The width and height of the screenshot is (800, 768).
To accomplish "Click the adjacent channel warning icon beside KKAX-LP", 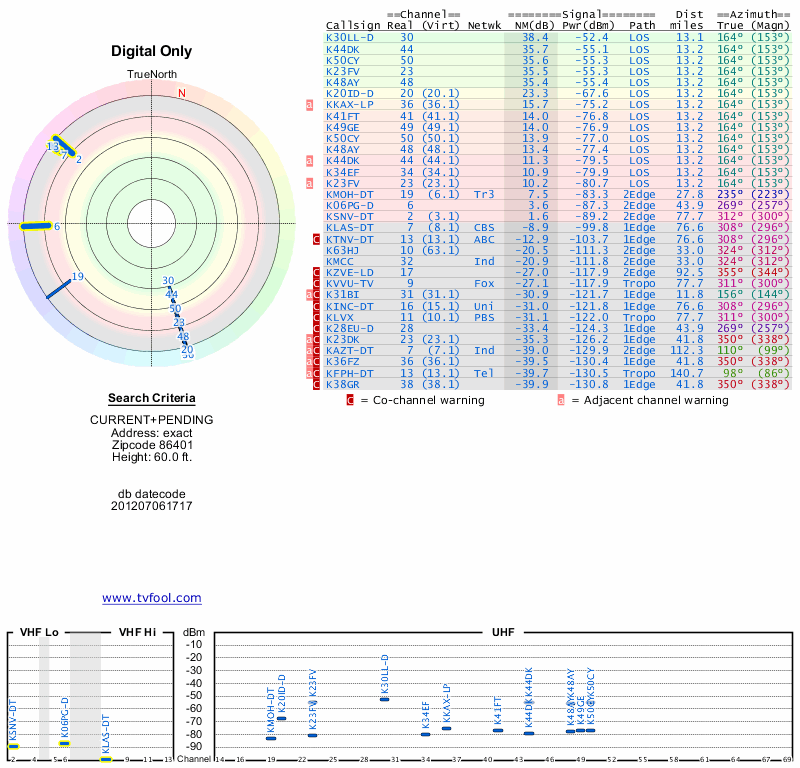I will [x=310, y=104].
